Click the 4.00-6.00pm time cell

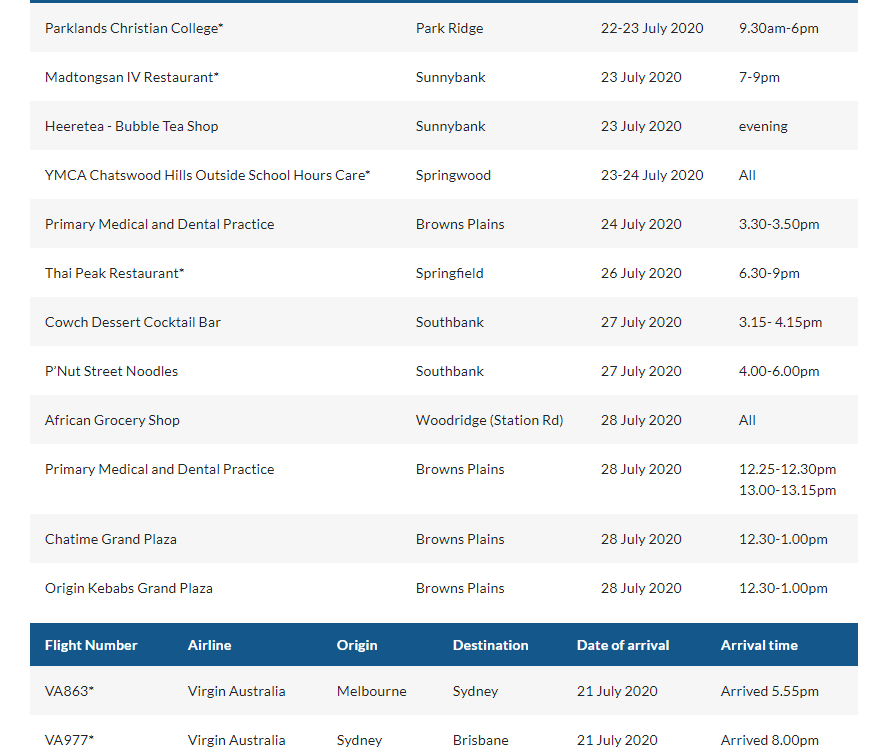click(x=779, y=371)
